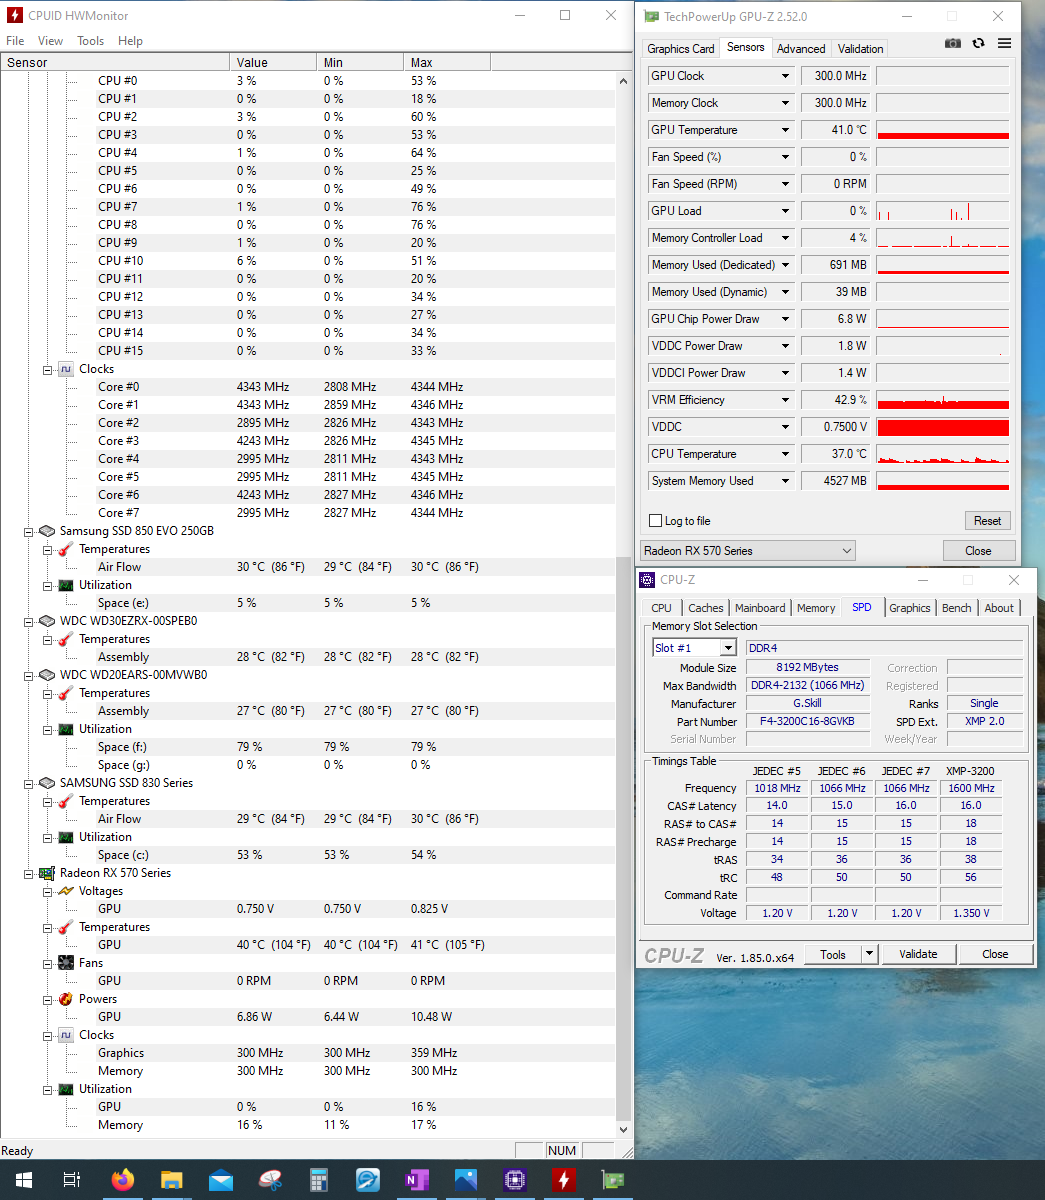Click the Fans icon under Radeon RX 570

click(x=65, y=963)
